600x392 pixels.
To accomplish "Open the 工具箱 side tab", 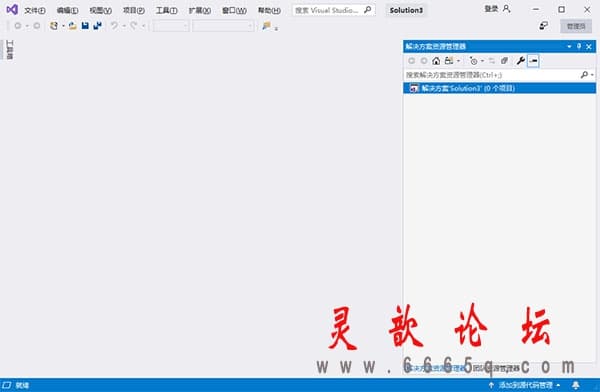I will pos(10,50).
